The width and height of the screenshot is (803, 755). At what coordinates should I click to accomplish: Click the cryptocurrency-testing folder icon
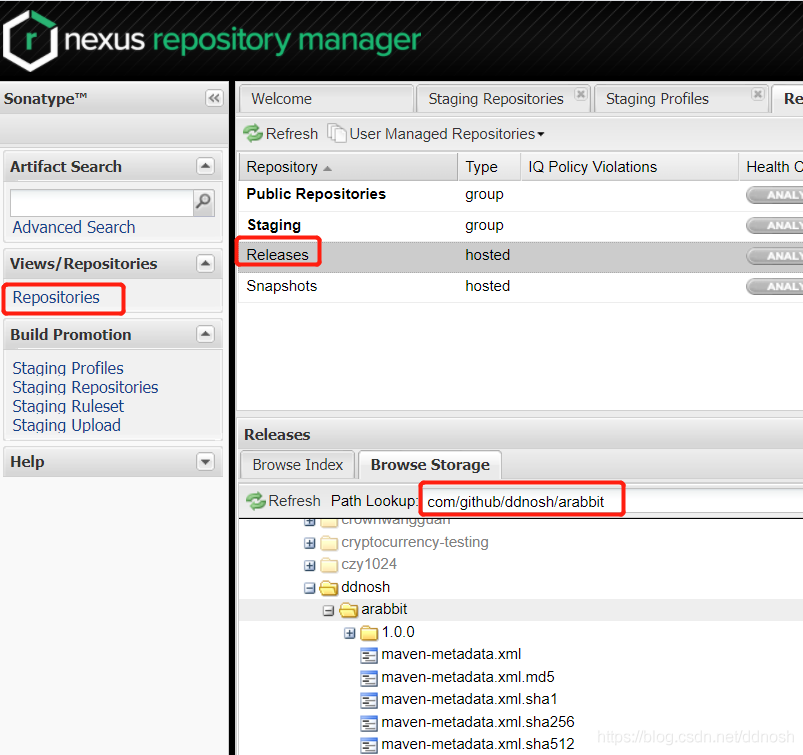[329, 543]
